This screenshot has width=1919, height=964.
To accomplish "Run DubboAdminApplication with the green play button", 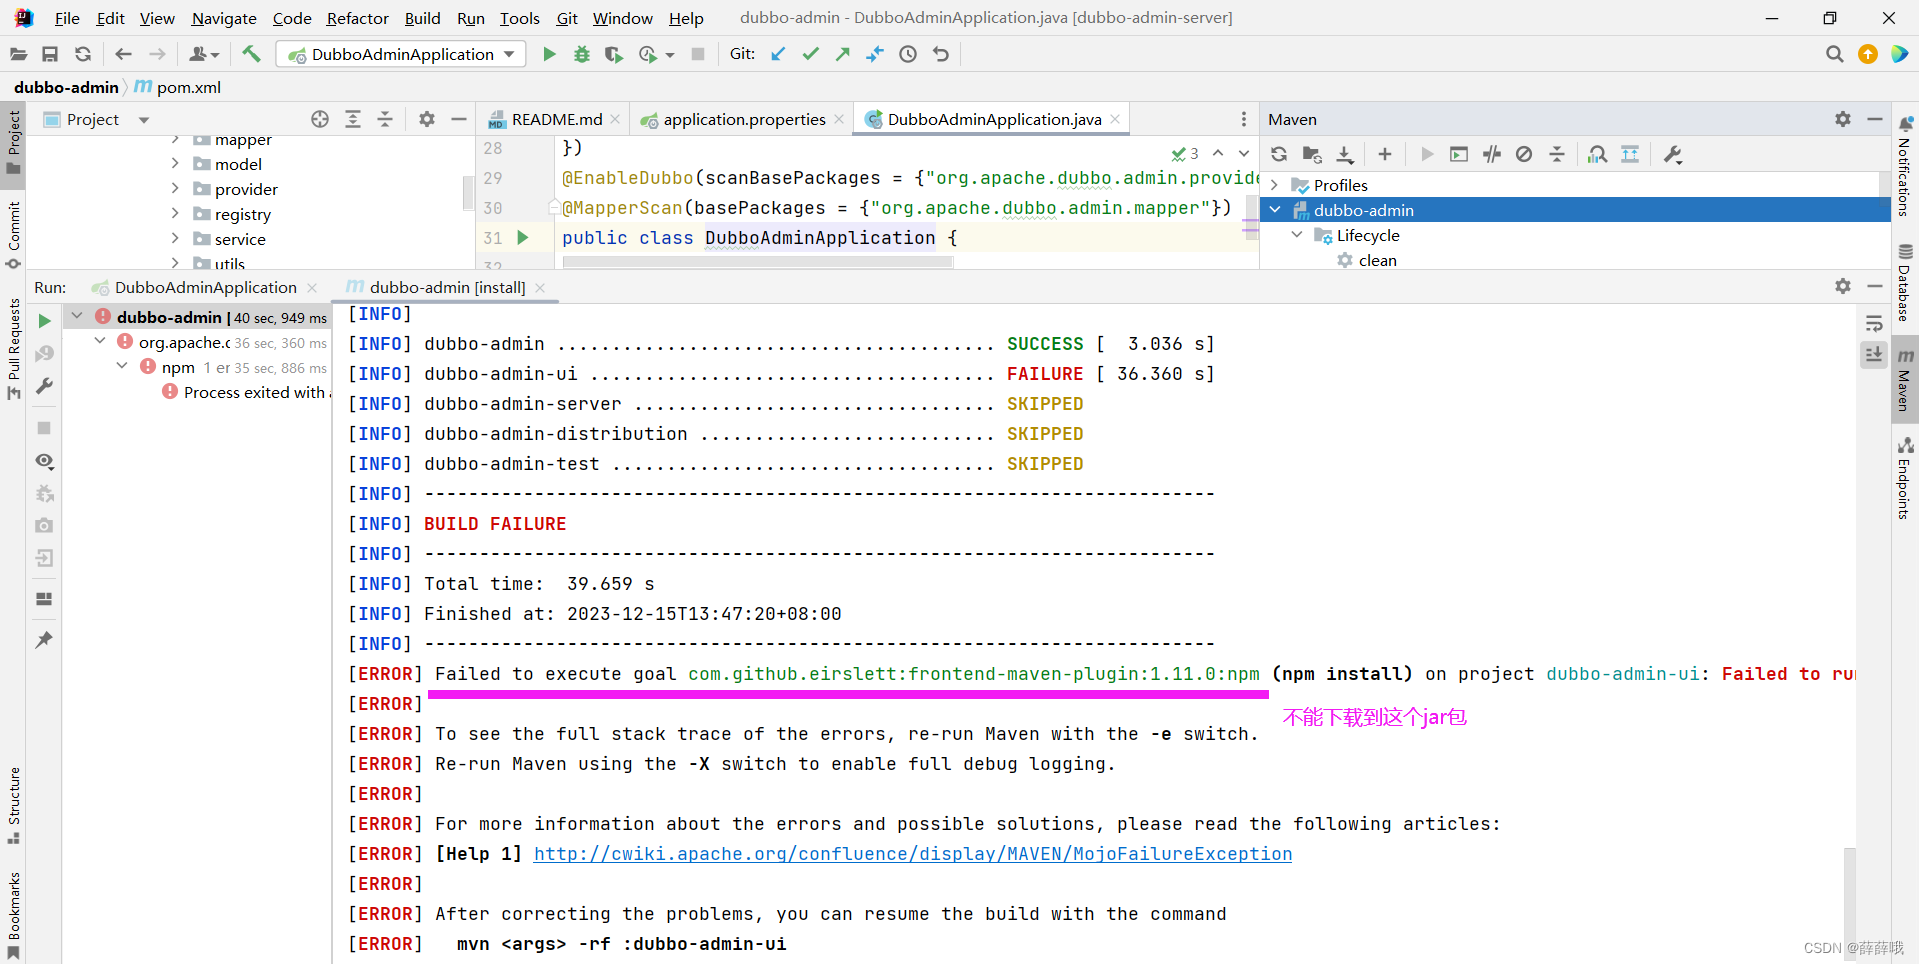I will pyautogui.click(x=549, y=54).
